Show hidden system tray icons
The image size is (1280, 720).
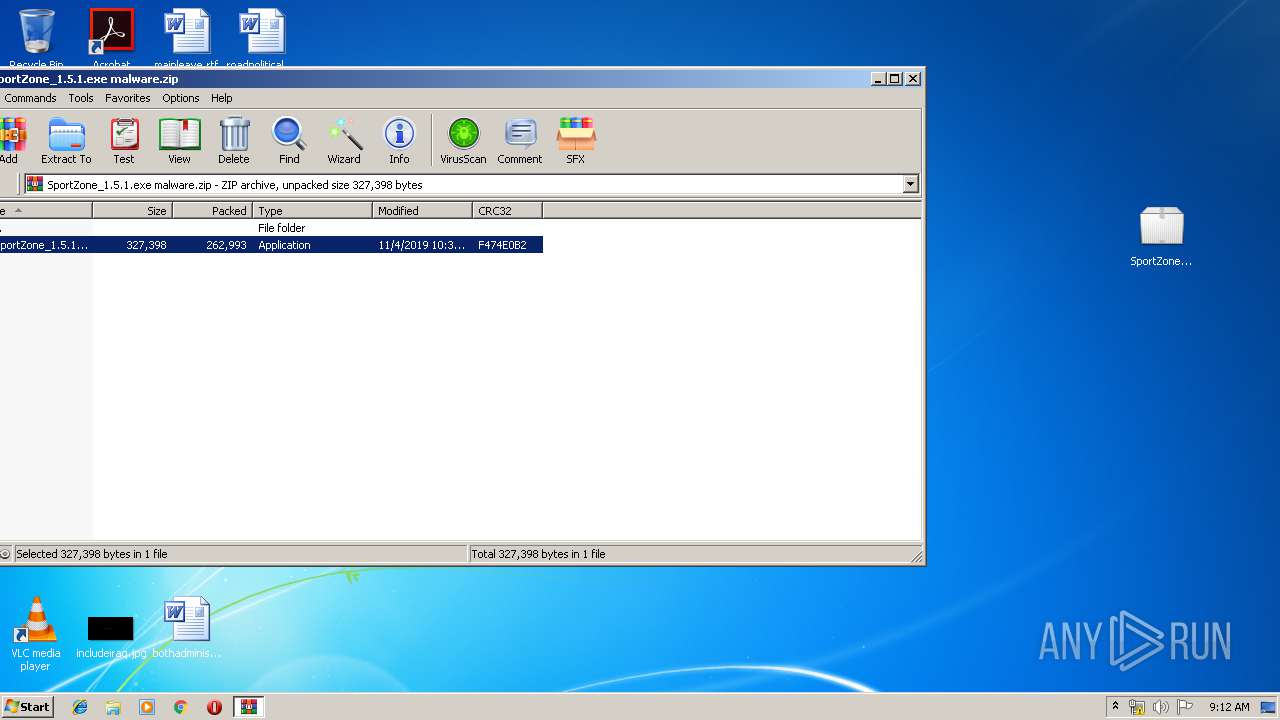tap(1115, 707)
